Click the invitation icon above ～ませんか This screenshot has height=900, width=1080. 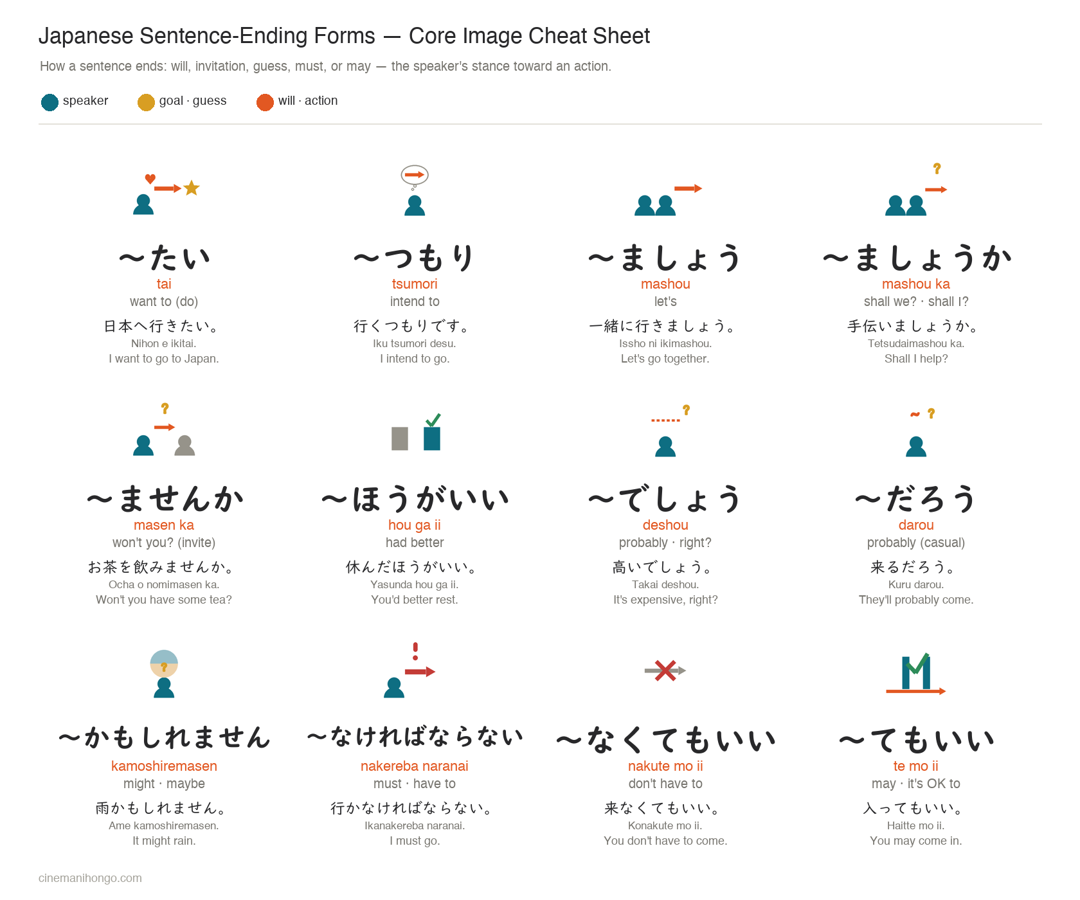coord(164,430)
